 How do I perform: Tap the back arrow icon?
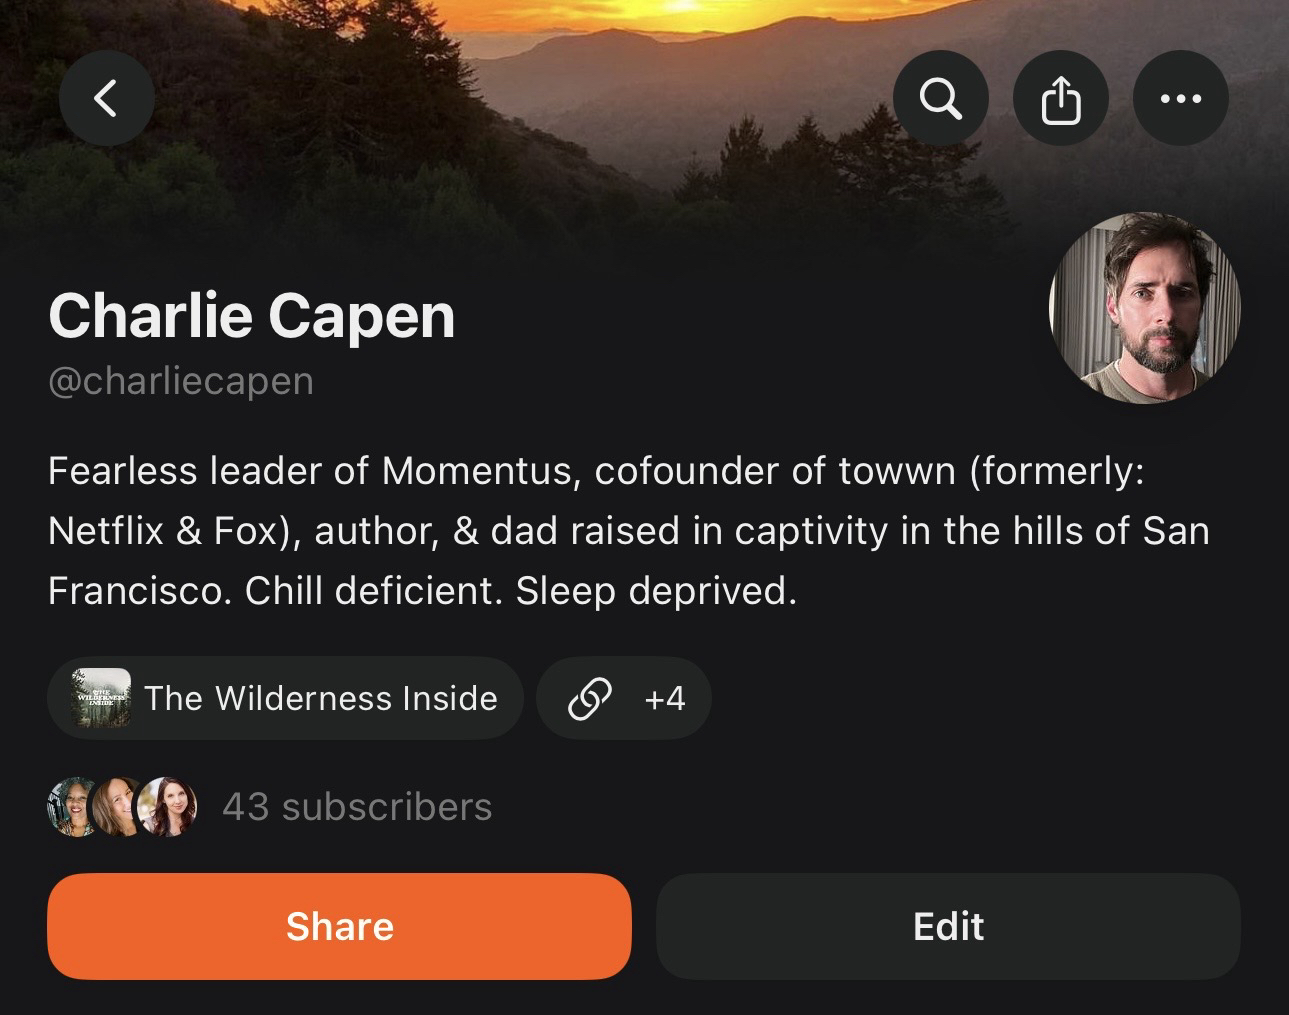pyautogui.click(x=106, y=98)
